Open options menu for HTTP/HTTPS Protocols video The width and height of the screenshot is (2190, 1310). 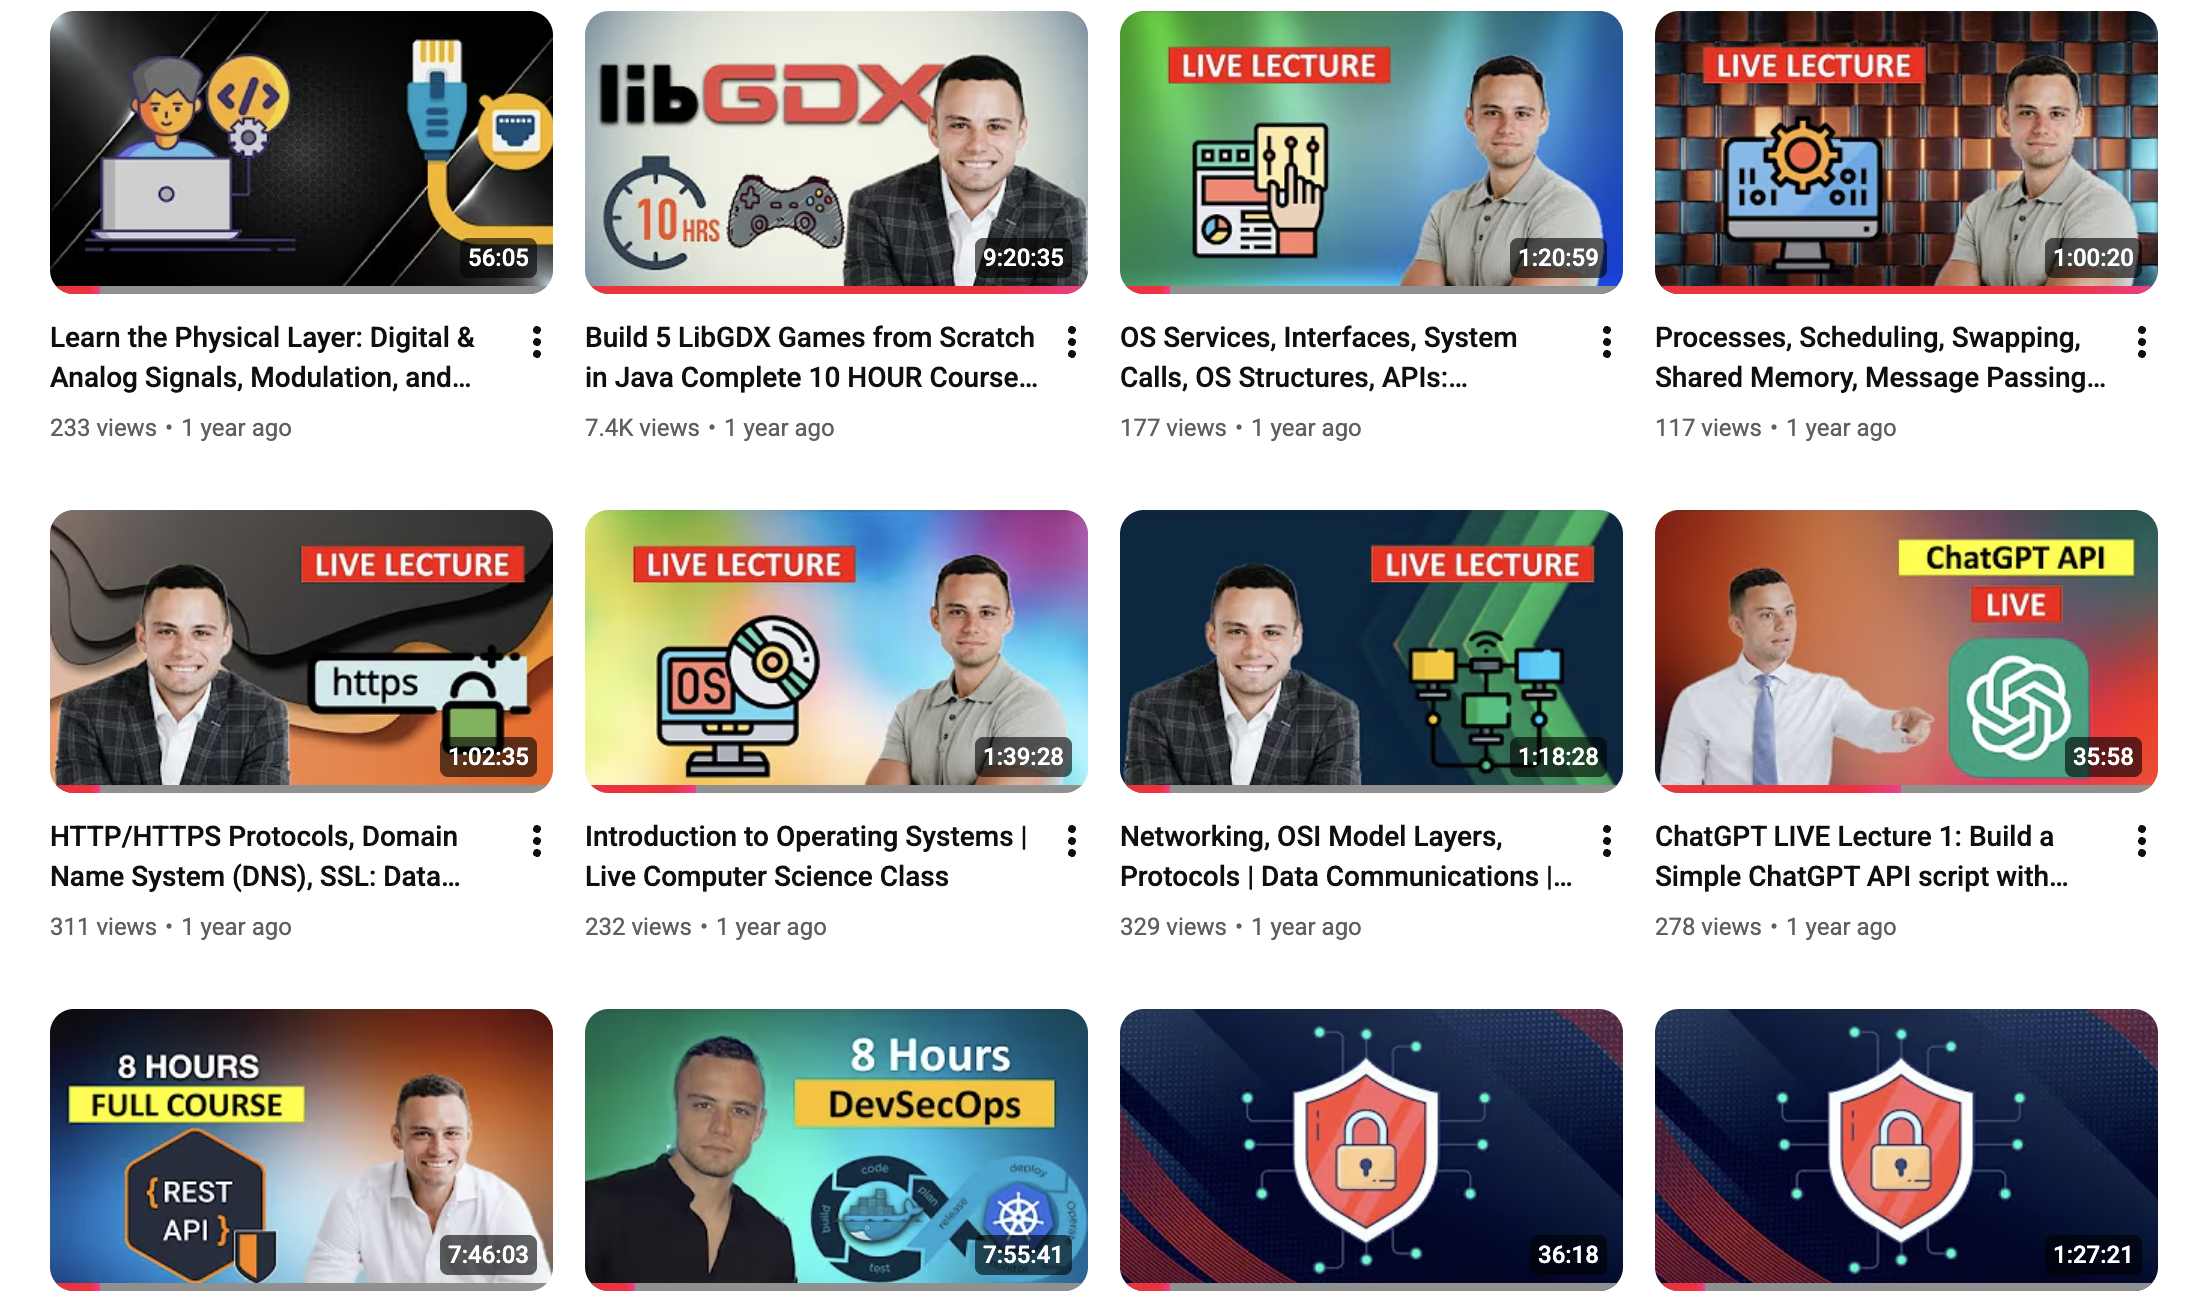click(x=537, y=841)
